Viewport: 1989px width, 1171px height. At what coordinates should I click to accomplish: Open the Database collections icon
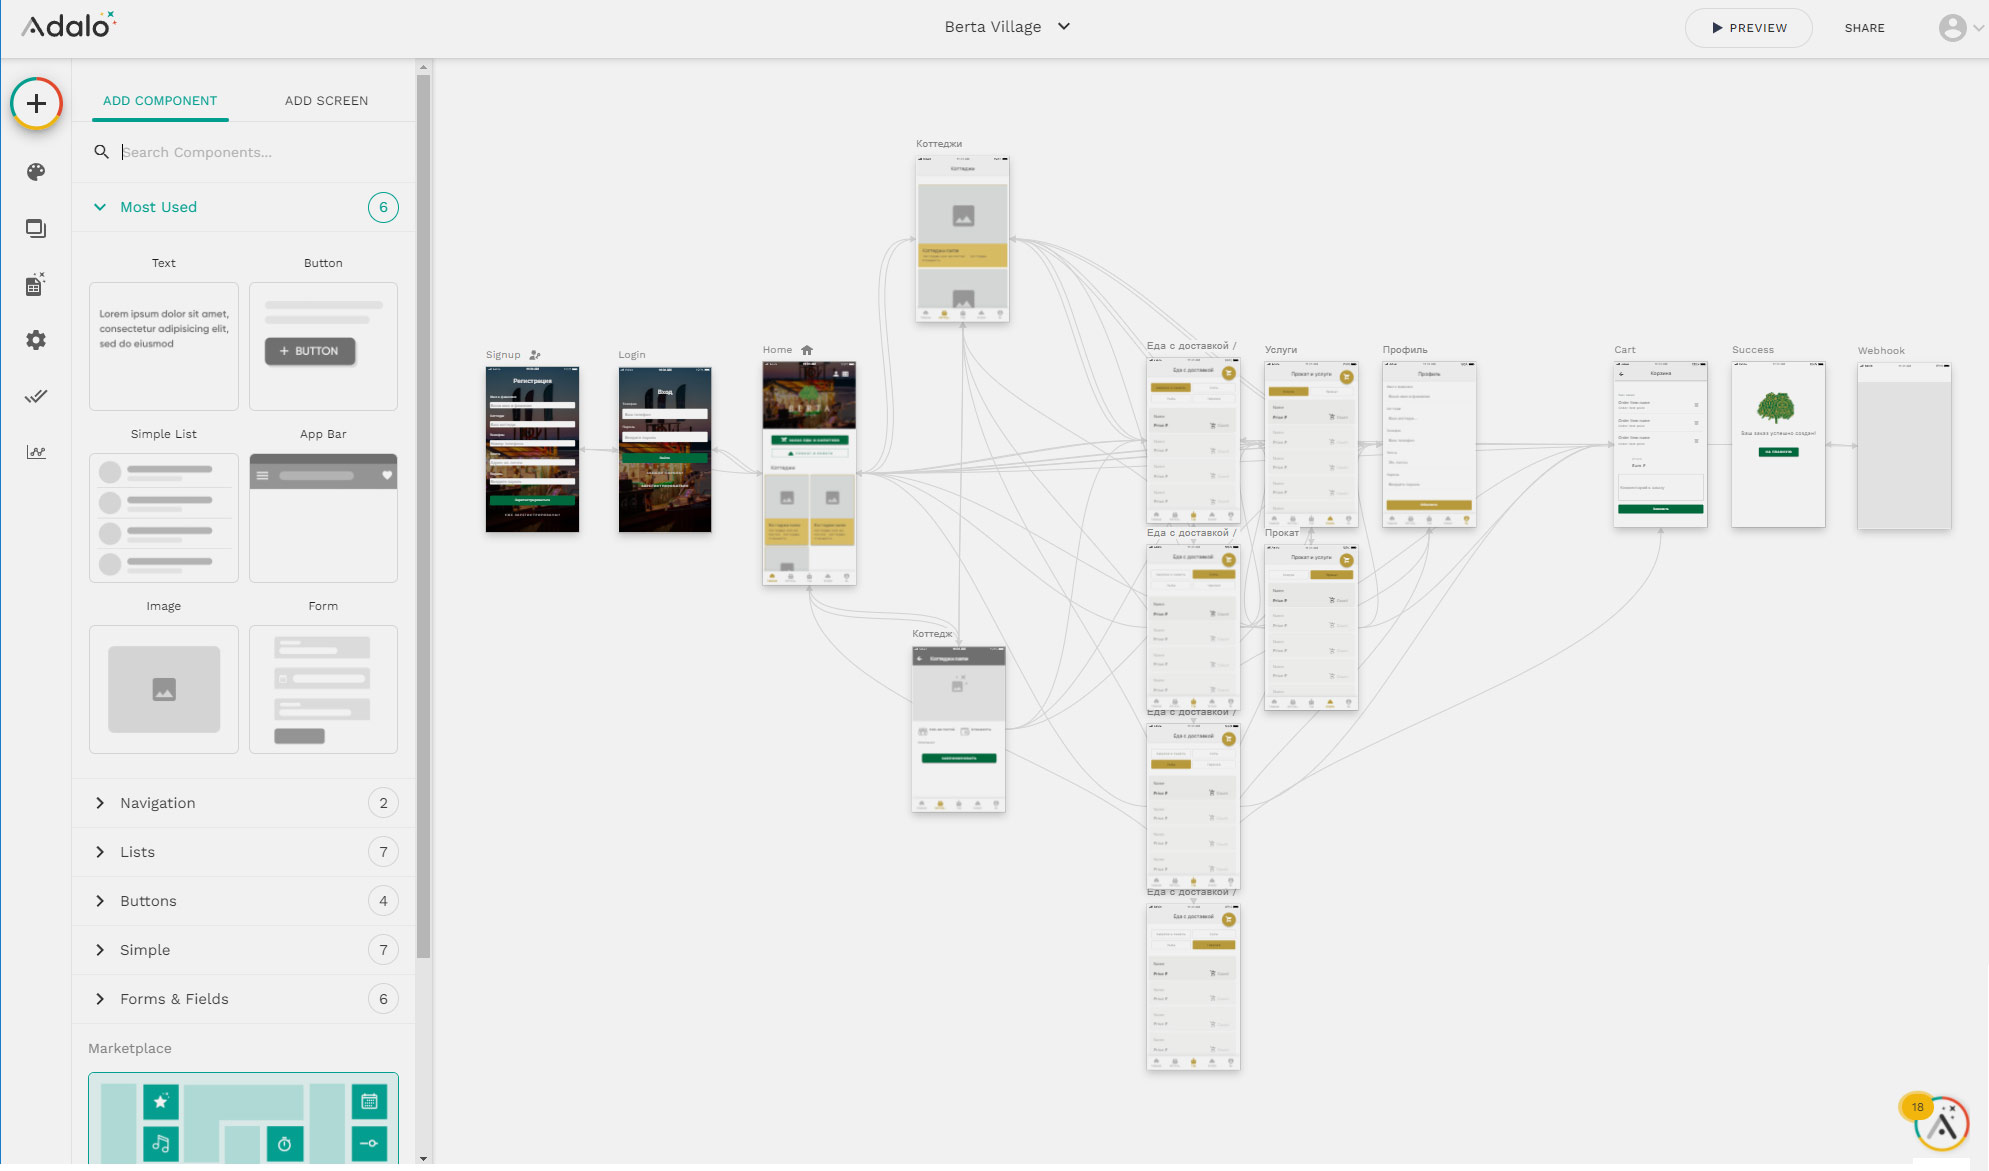point(36,285)
